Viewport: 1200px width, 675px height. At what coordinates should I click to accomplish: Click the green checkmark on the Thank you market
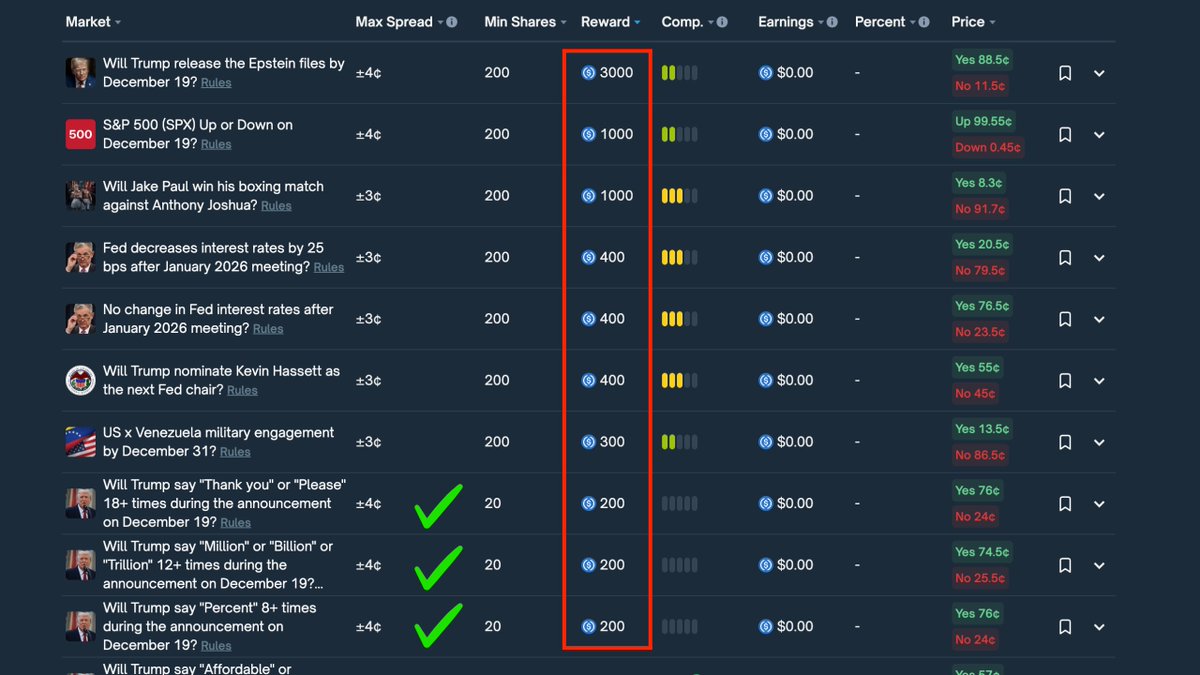[x=438, y=503]
